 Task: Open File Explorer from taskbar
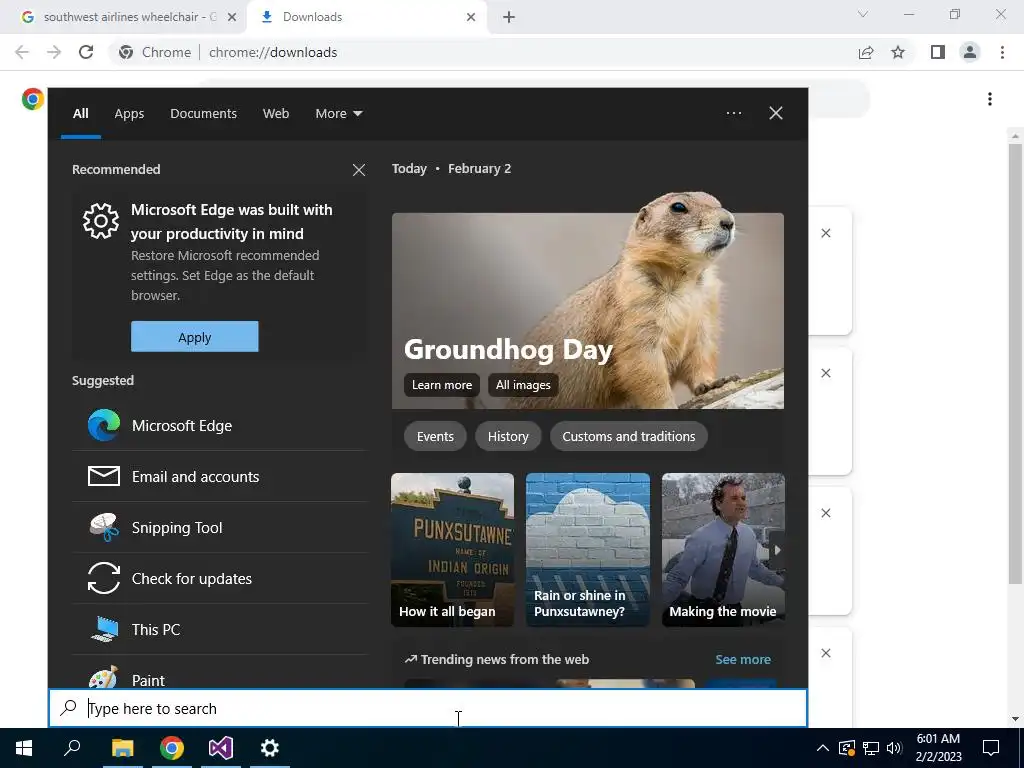click(122, 748)
